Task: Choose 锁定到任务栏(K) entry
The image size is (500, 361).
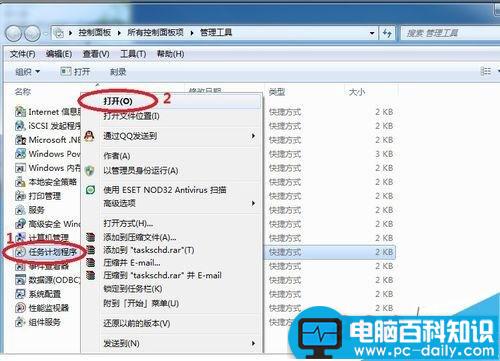Action: coord(133,289)
